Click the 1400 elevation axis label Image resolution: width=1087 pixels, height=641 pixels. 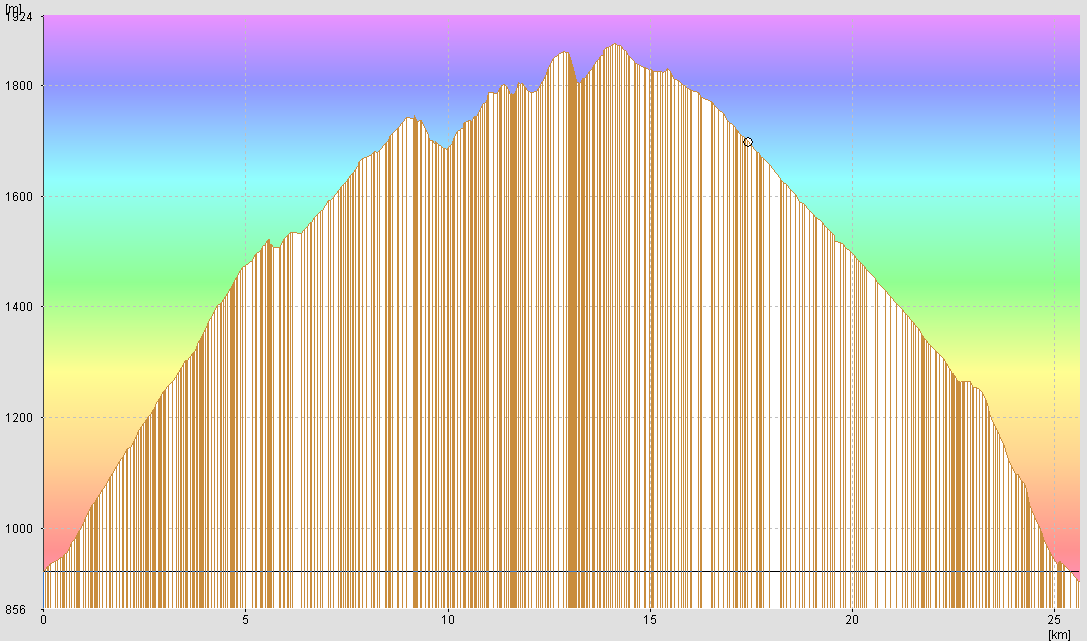click(20, 307)
